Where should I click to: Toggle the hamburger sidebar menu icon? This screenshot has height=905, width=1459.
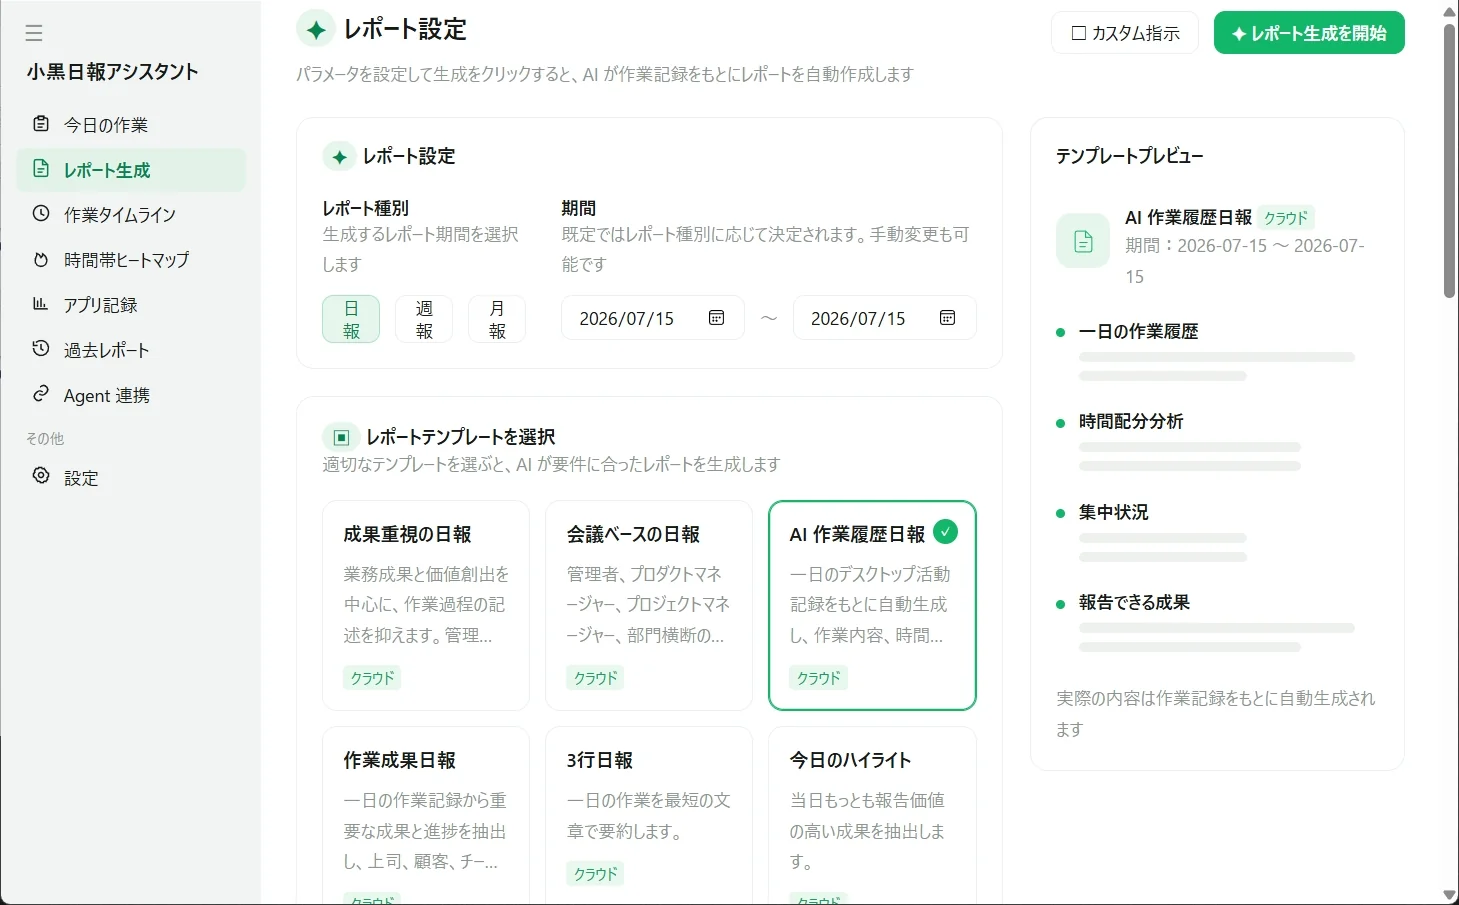(34, 33)
